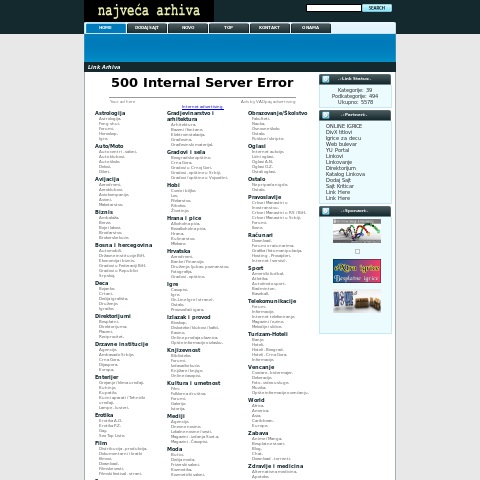Screen dimensions: 480x480
Task: Open the TOP menu tab
Action: tap(229, 28)
